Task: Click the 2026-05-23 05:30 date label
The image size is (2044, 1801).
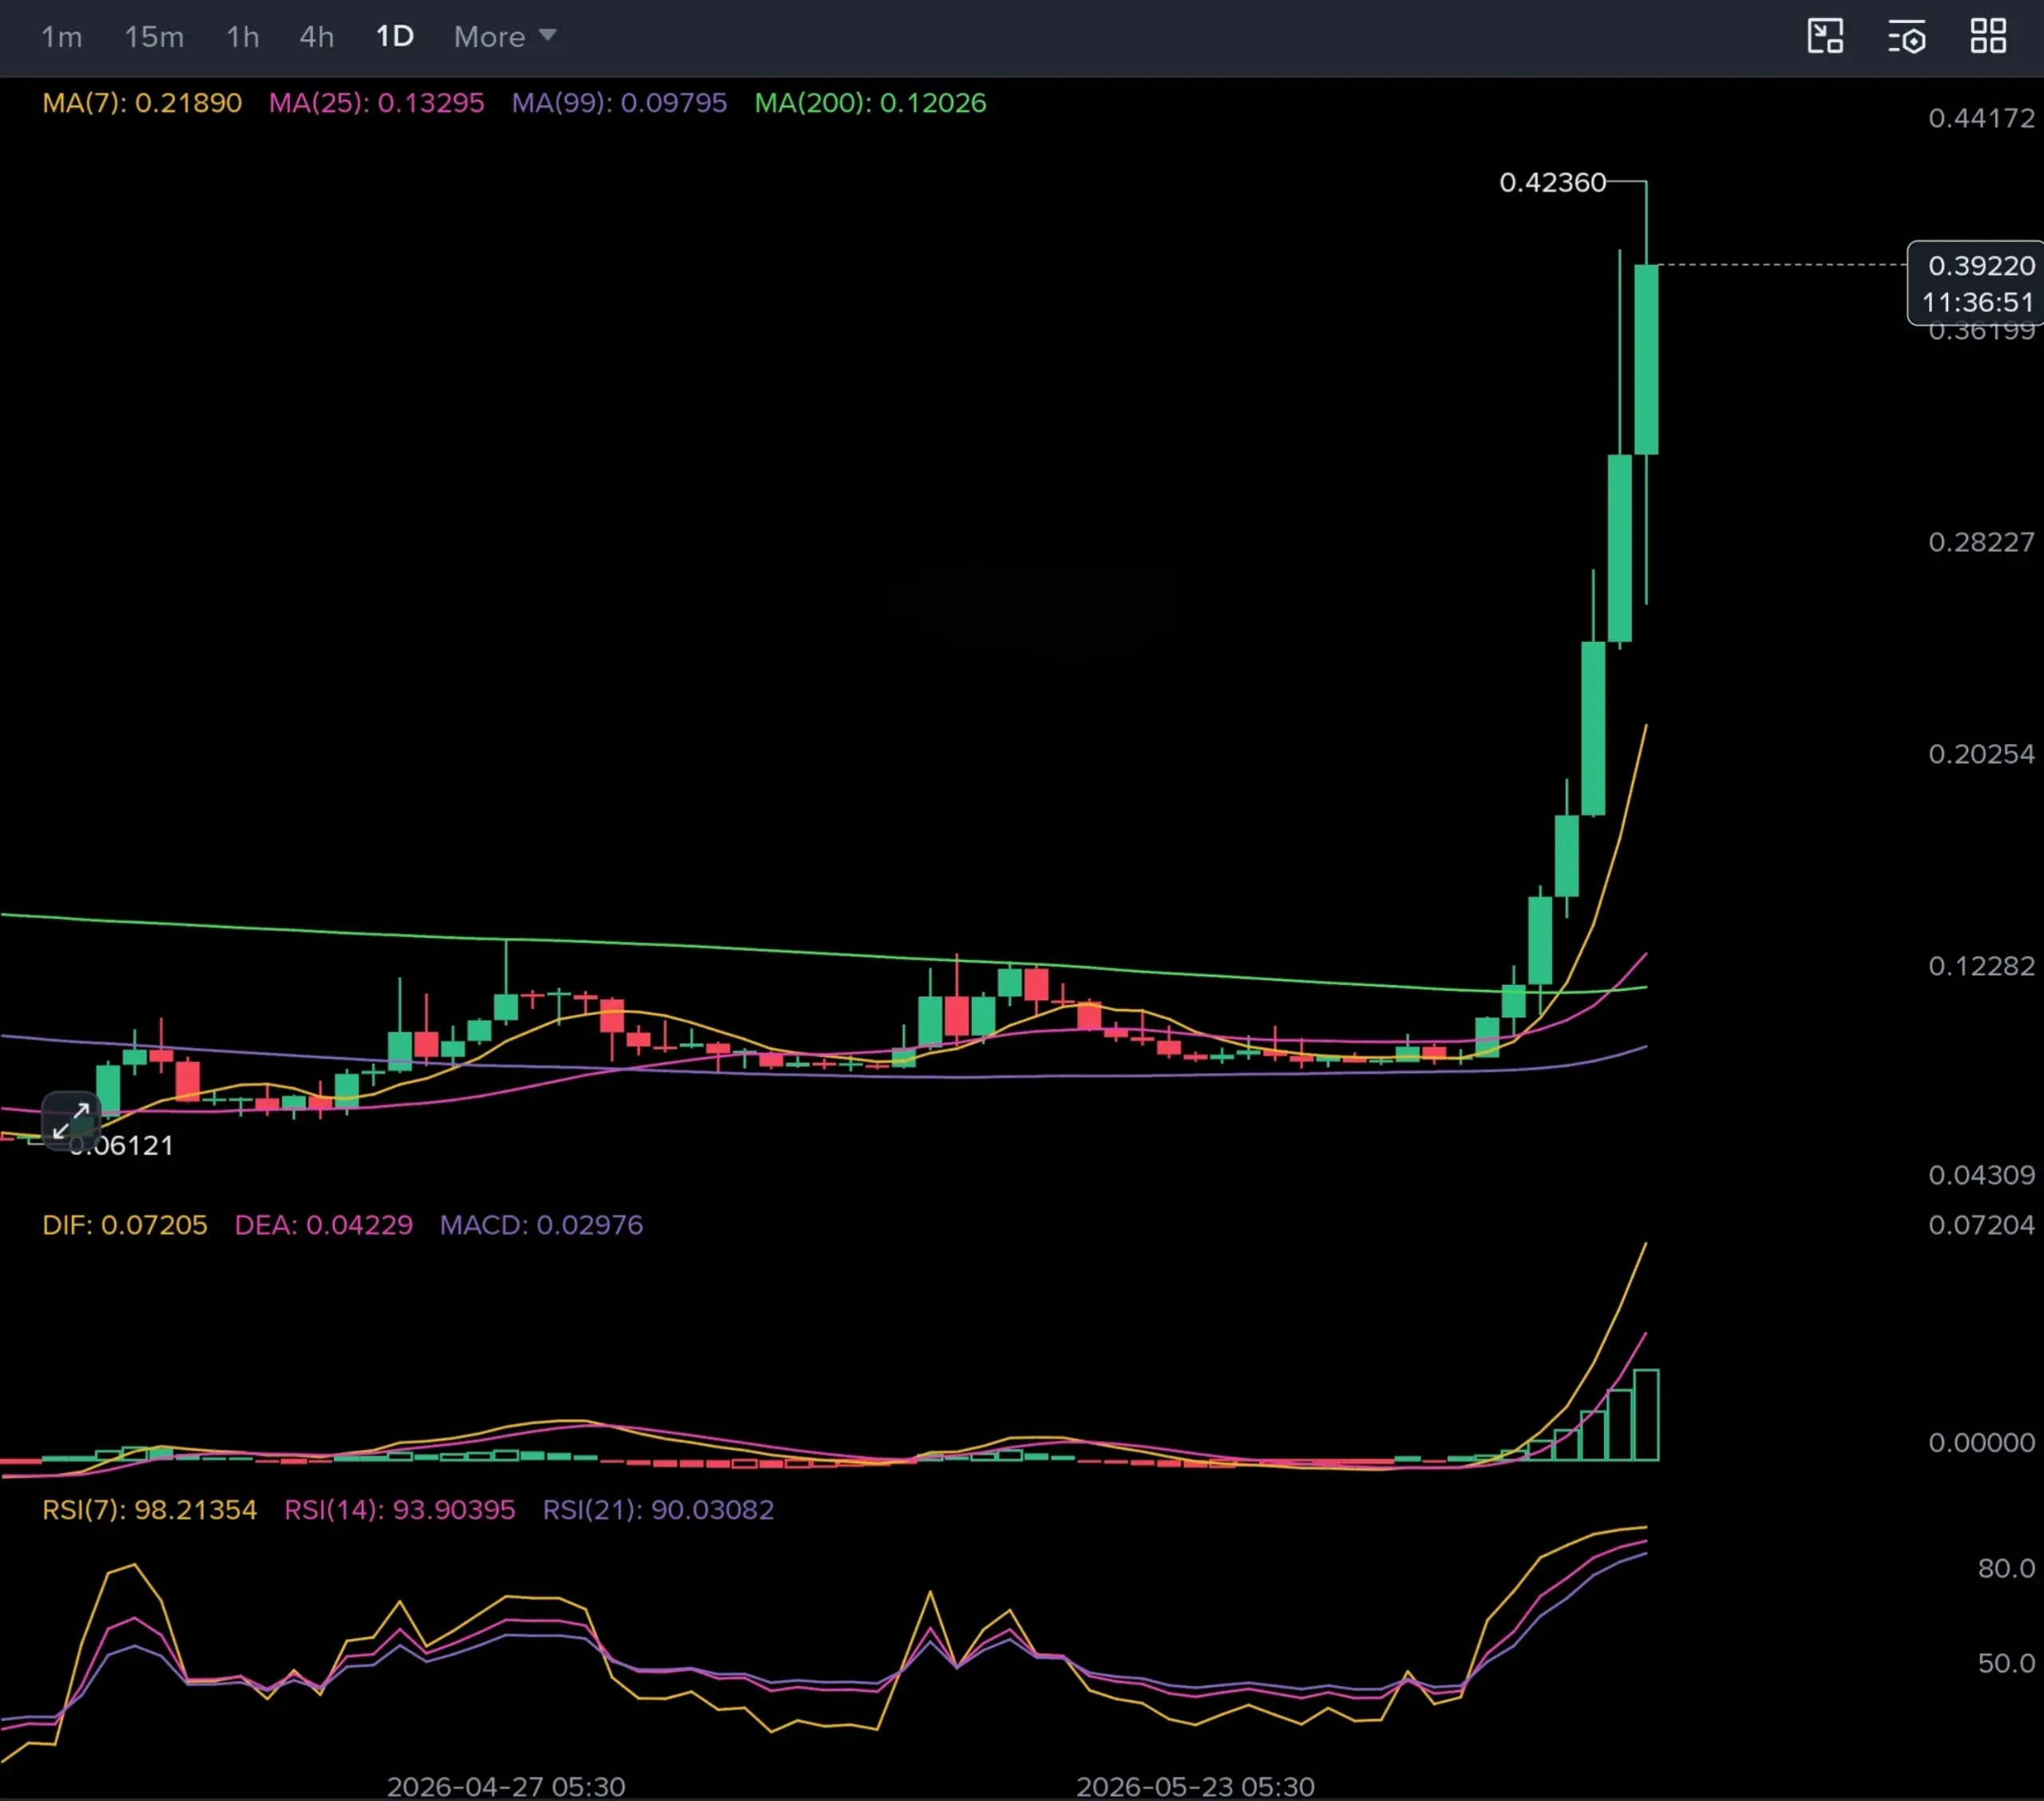Action: 1196,1786
